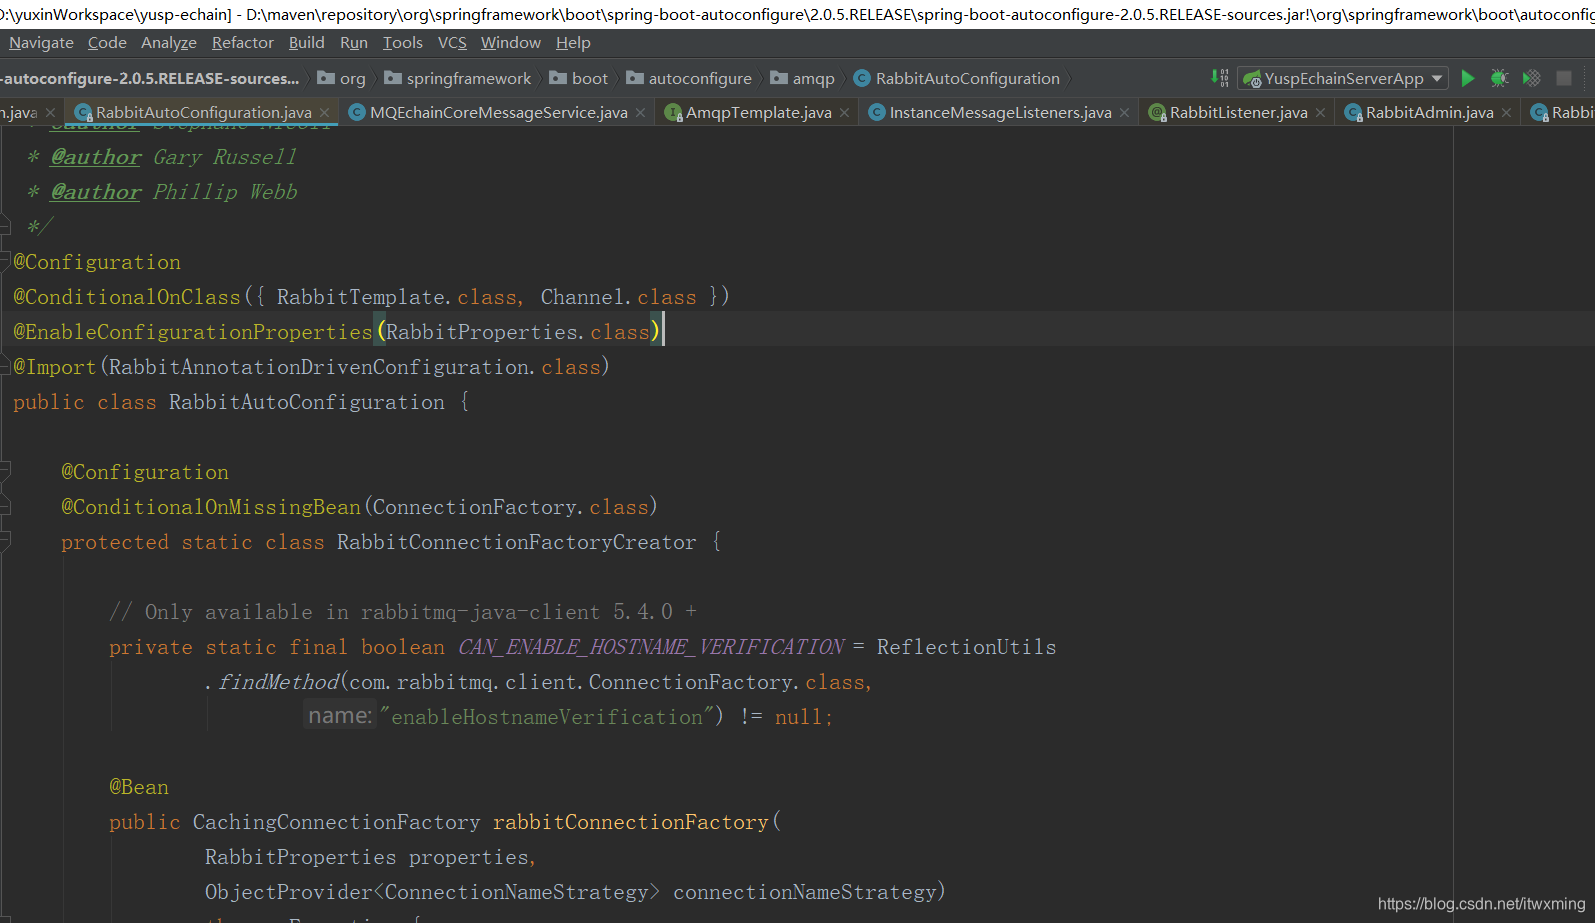Open the Navigate menu

tap(41, 43)
